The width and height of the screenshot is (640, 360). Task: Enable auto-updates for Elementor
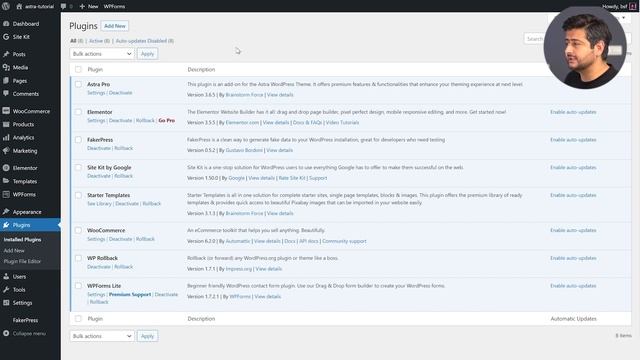point(573,112)
